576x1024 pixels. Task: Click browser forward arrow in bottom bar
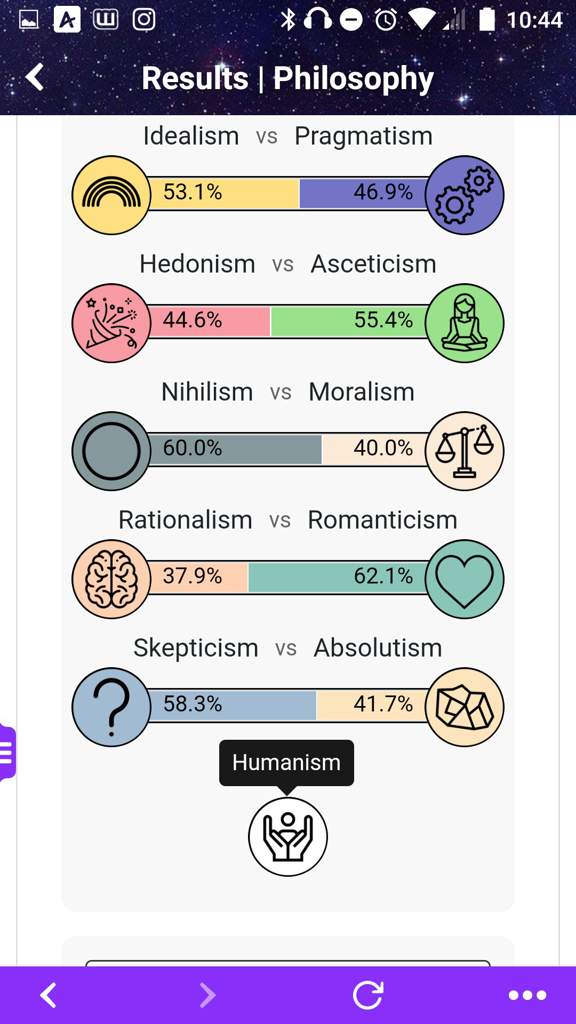pyautogui.click(x=207, y=995)
